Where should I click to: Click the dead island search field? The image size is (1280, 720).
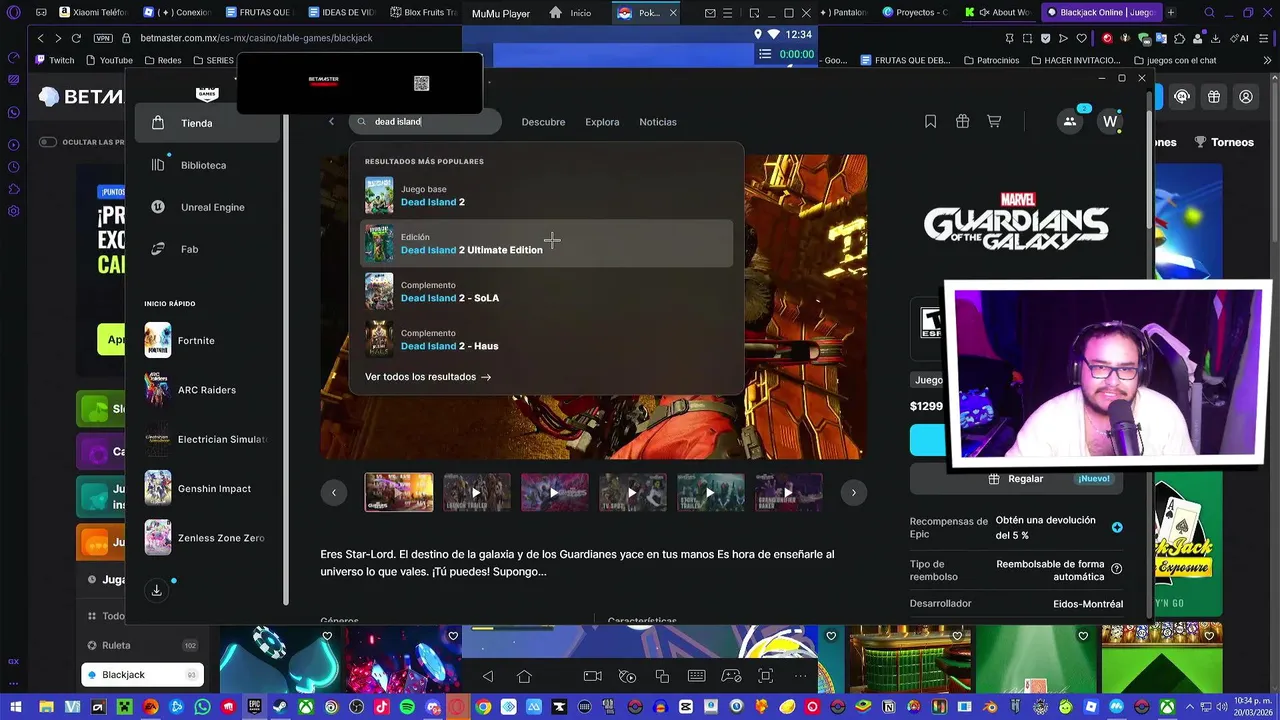[425, 122]
